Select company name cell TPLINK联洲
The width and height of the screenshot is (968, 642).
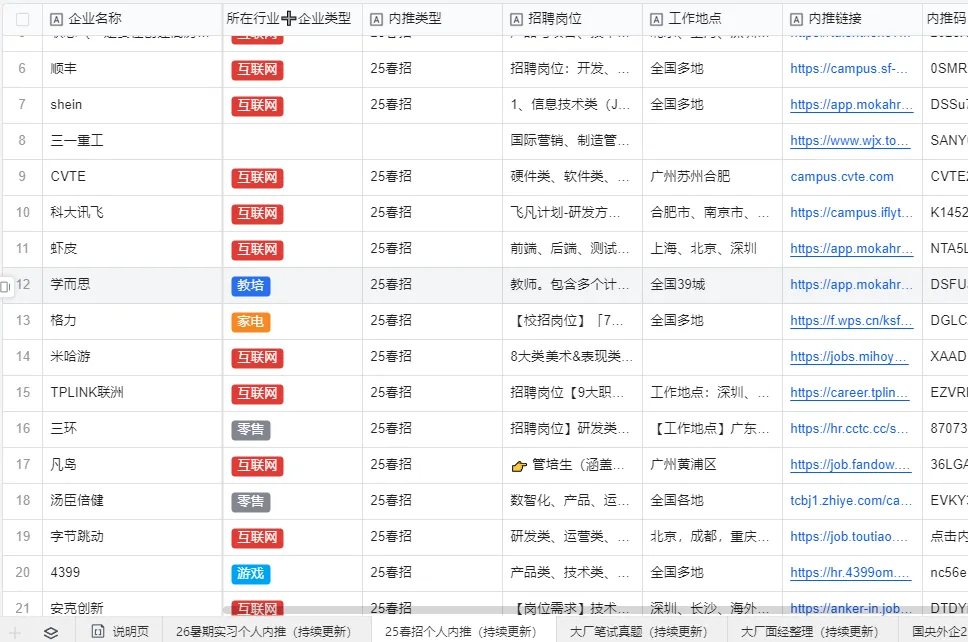pyautogui.click(x=132, y=393)
